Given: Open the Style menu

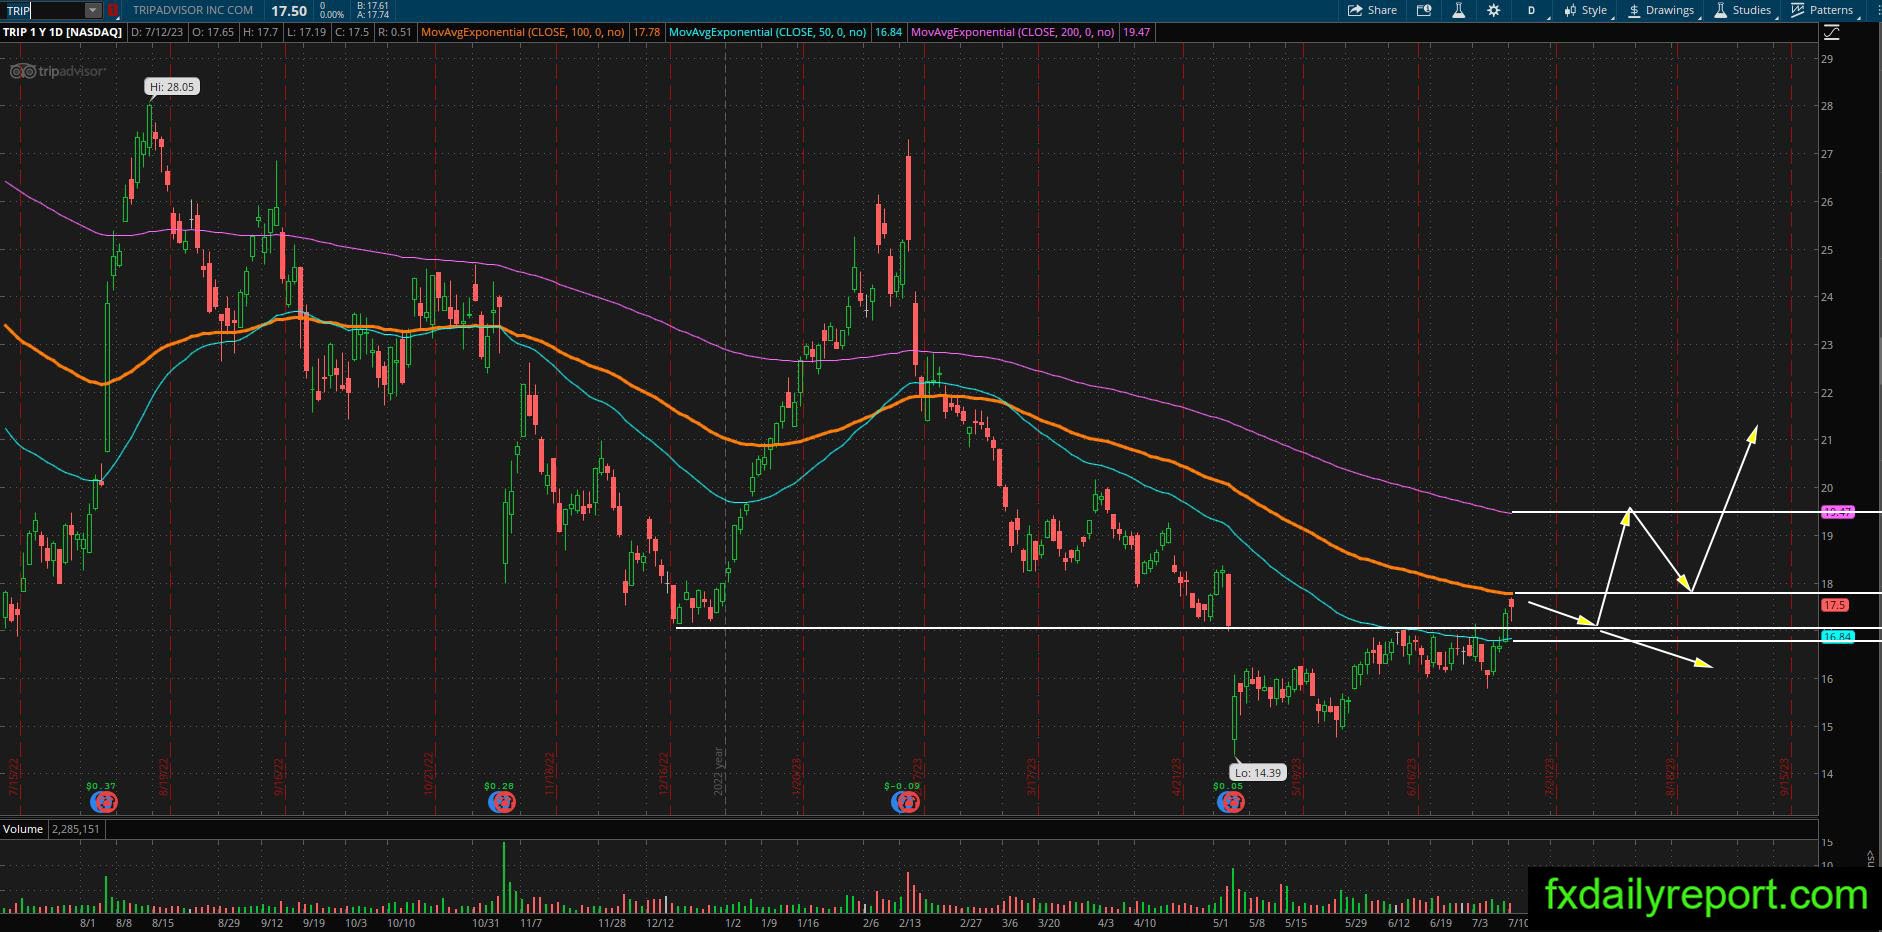Looking at the screenshot, I should [1586, 10].
